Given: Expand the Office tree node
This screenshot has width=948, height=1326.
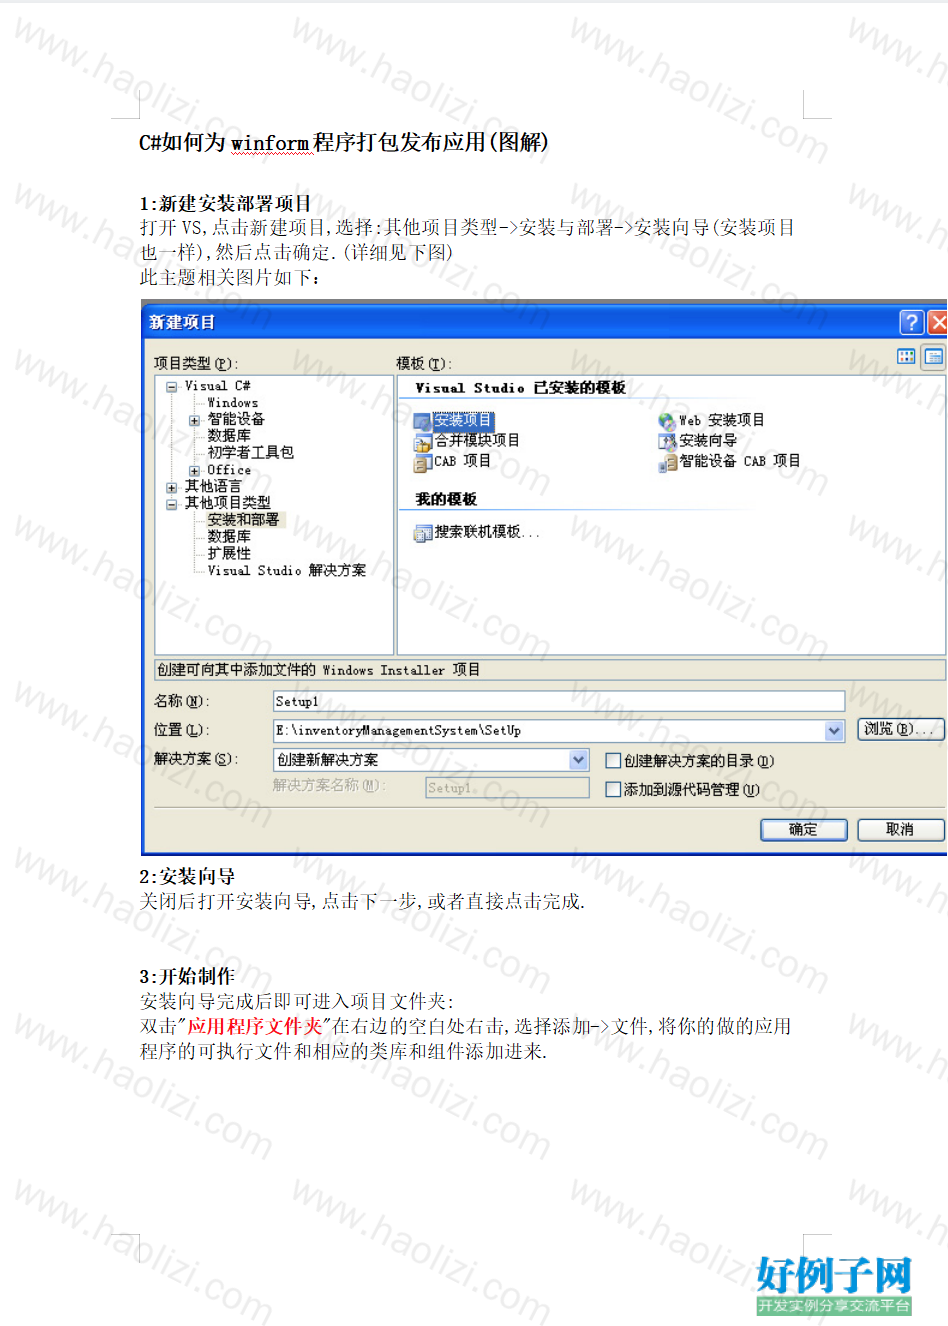Looking at the screenshot, I should [x=194, y=471].
